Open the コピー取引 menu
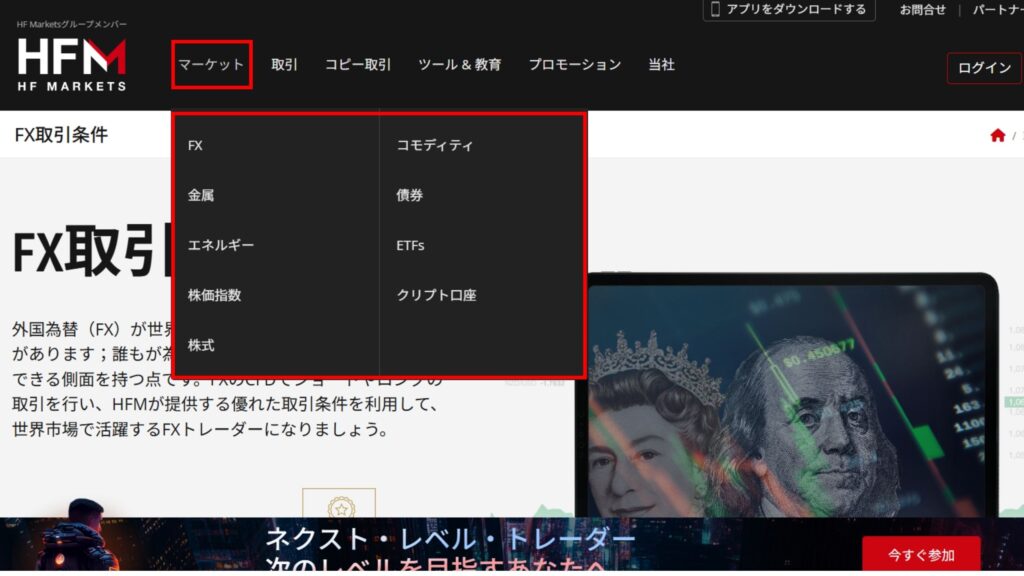 (358, 65)
